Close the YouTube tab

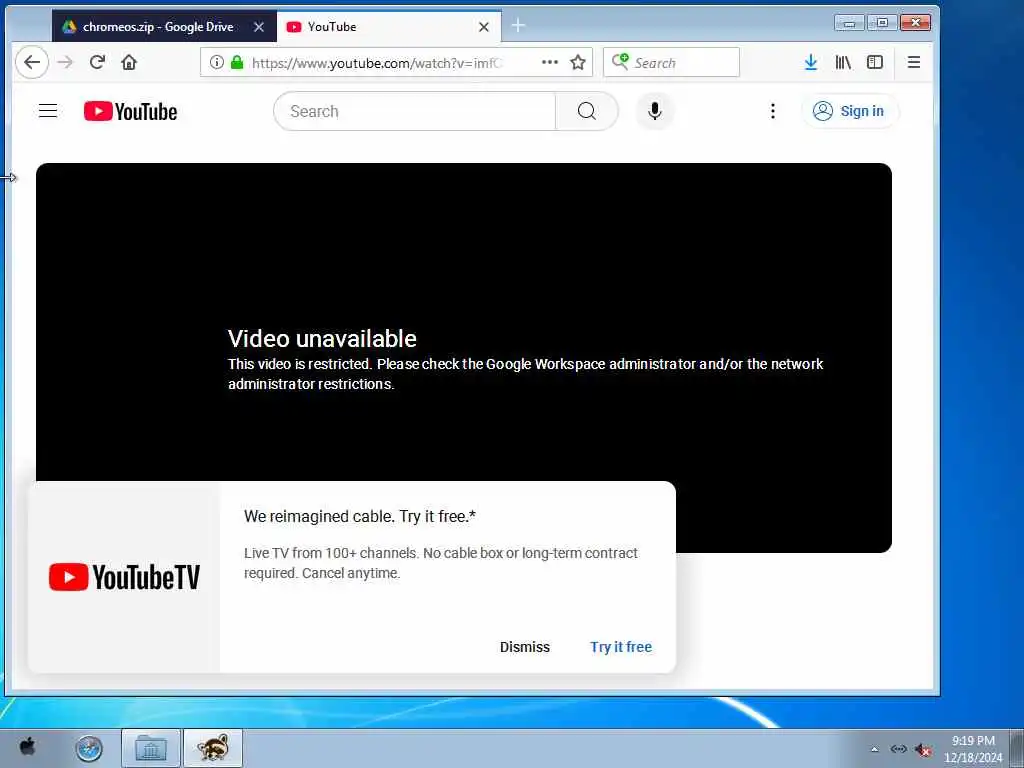[x=483, y=27]
